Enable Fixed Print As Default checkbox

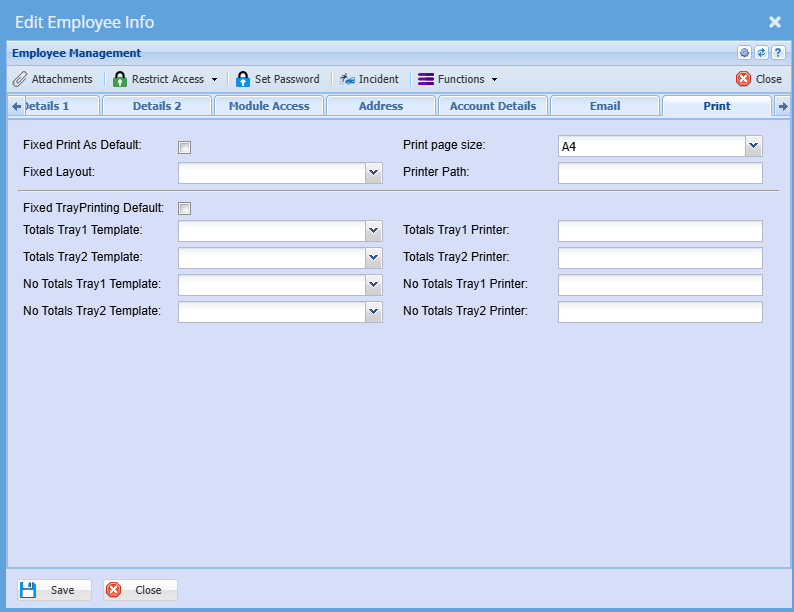pos(184,147)
